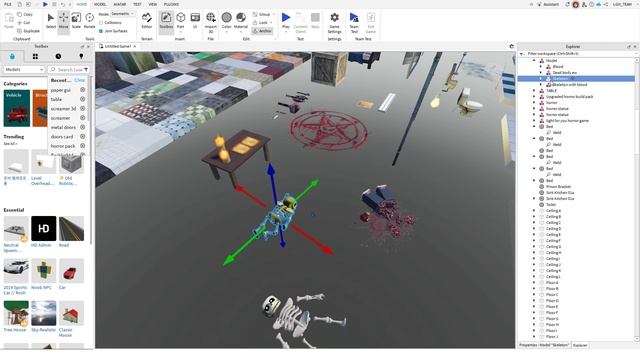Activate the Move tool
The height and width of the screenshot is (360, 640).
tap(63, 21)
